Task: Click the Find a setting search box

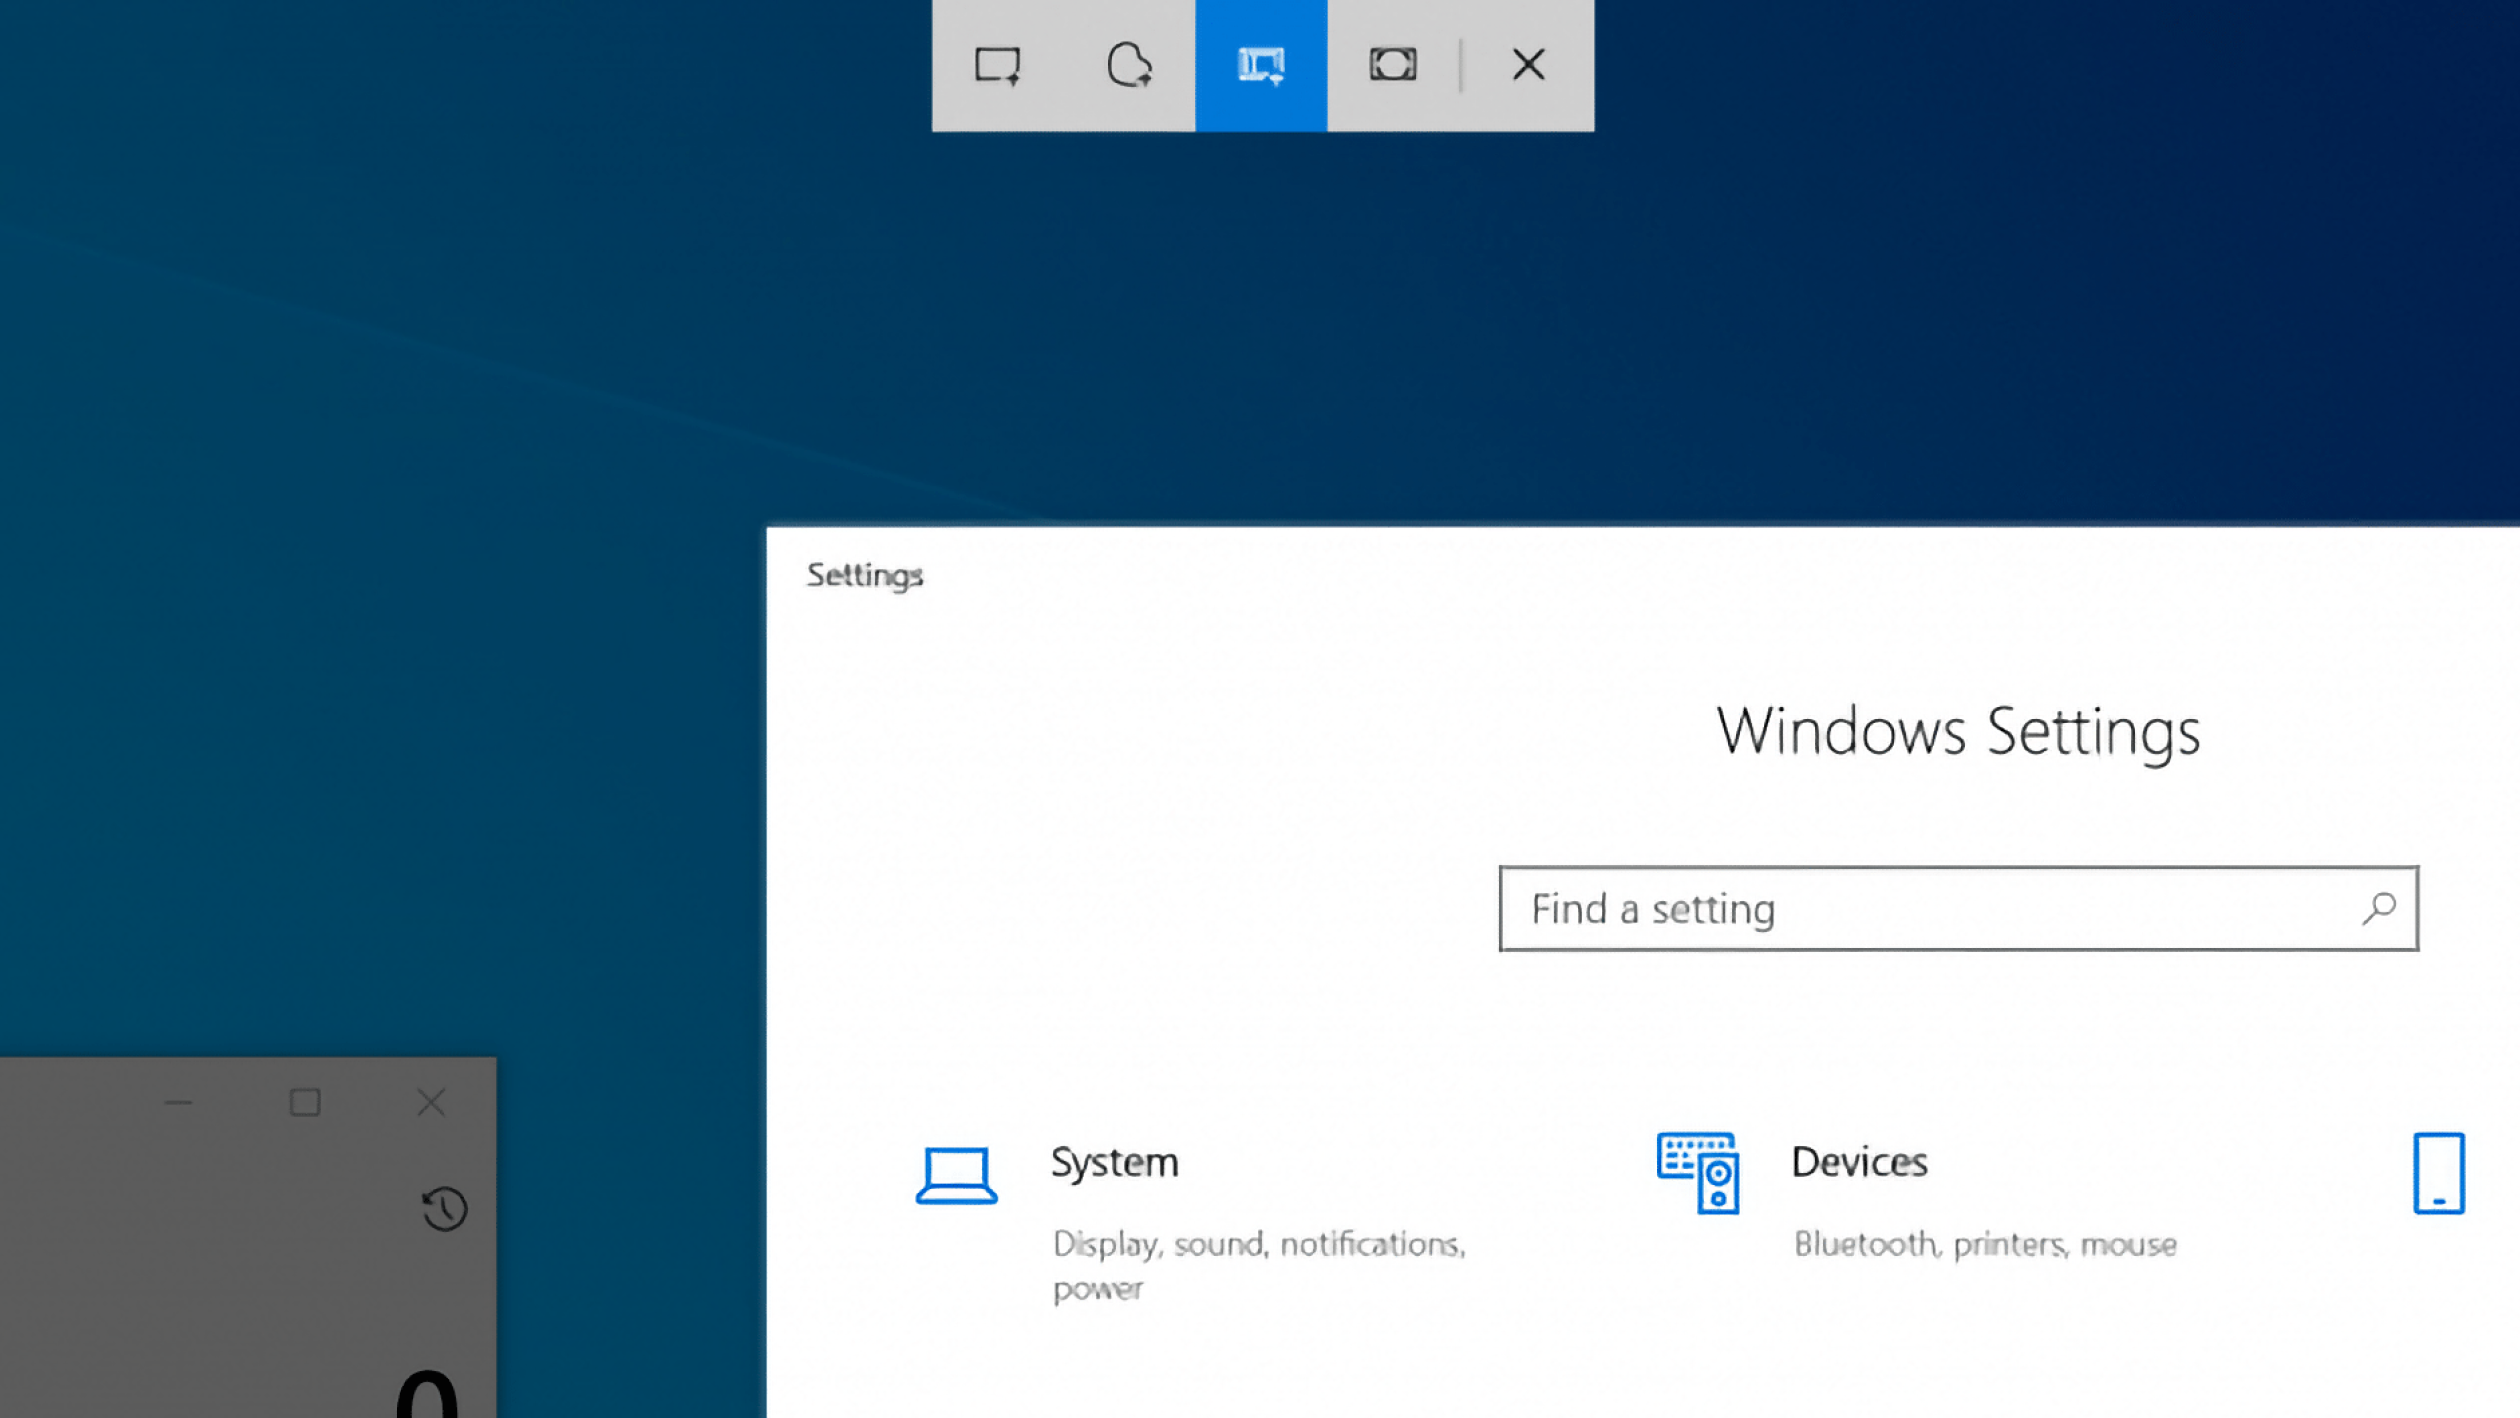Action: (x=1958, y=908)
